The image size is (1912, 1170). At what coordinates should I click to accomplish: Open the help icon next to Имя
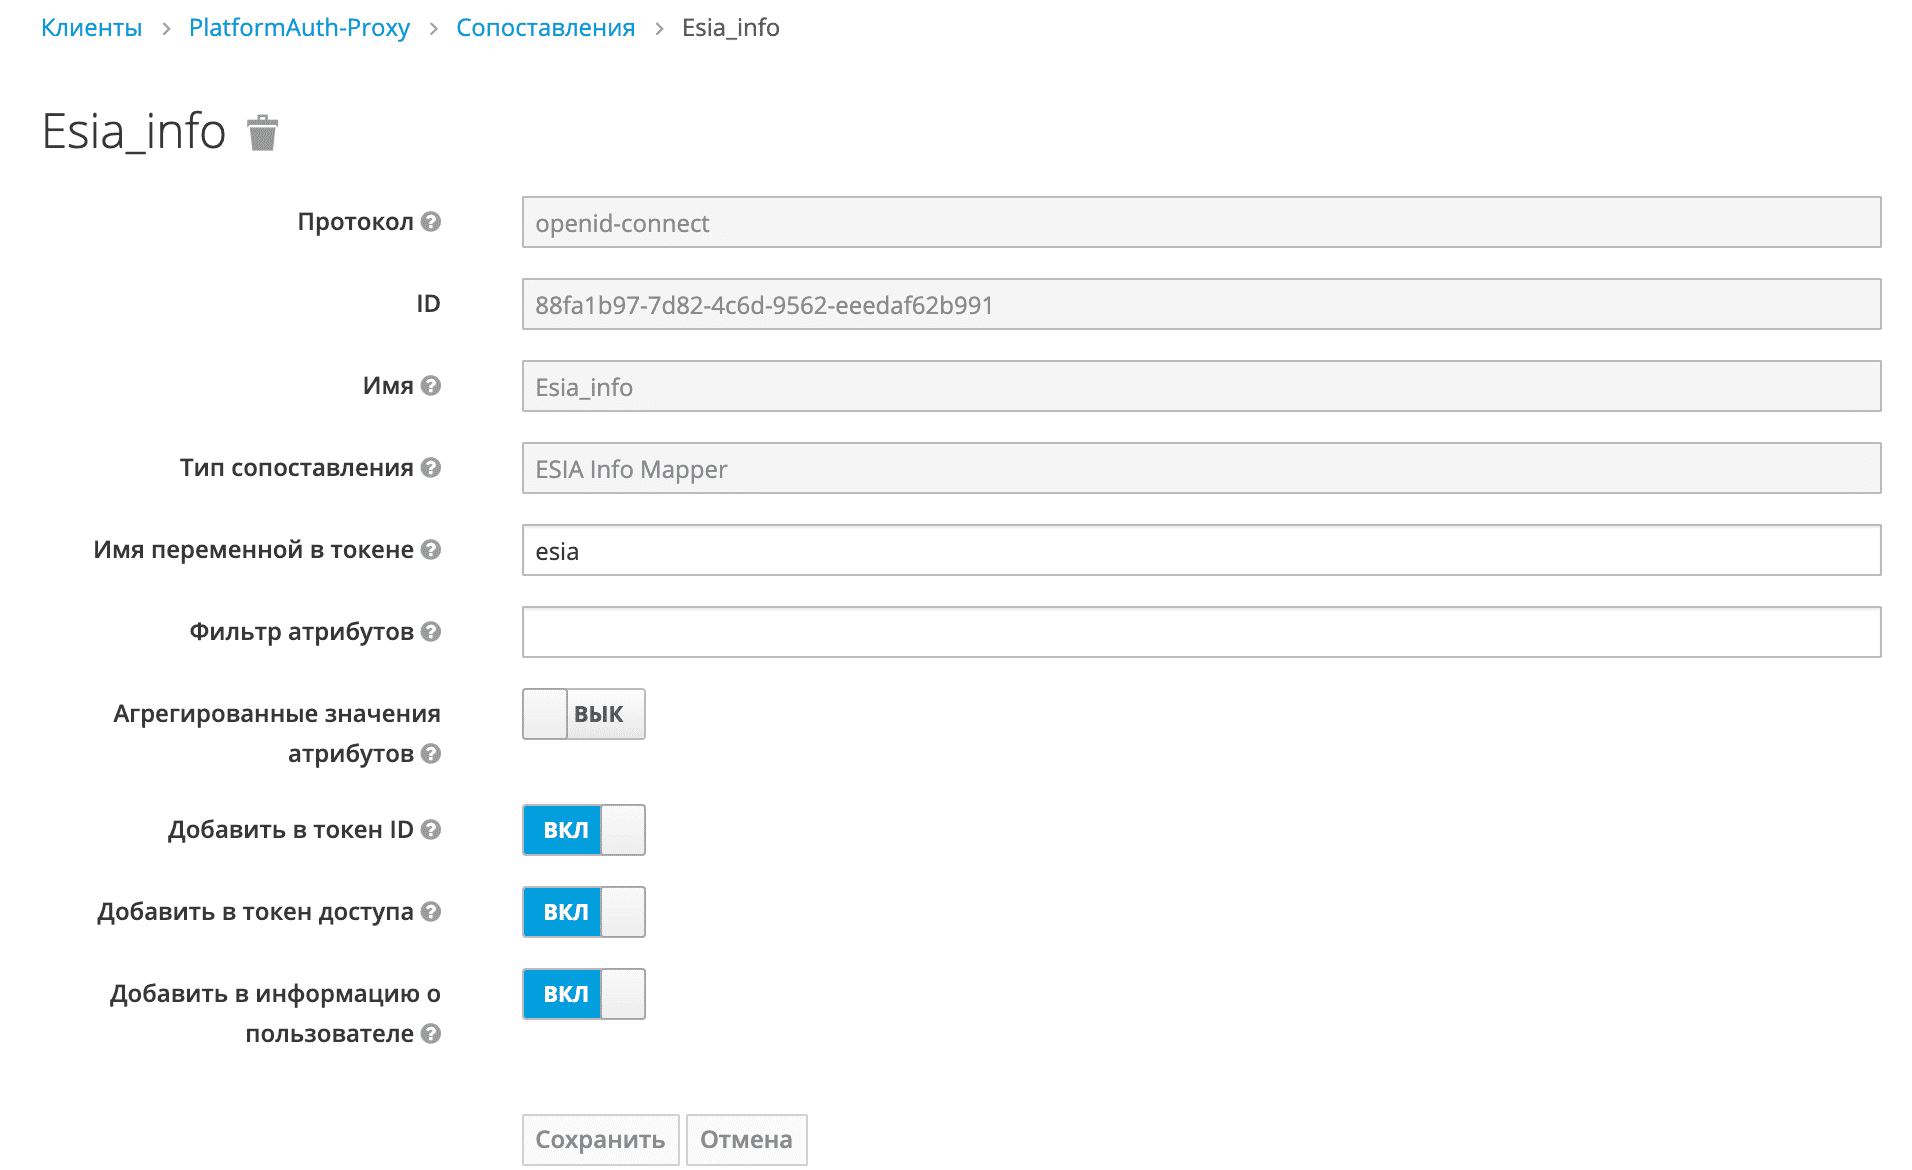[433, 386]
